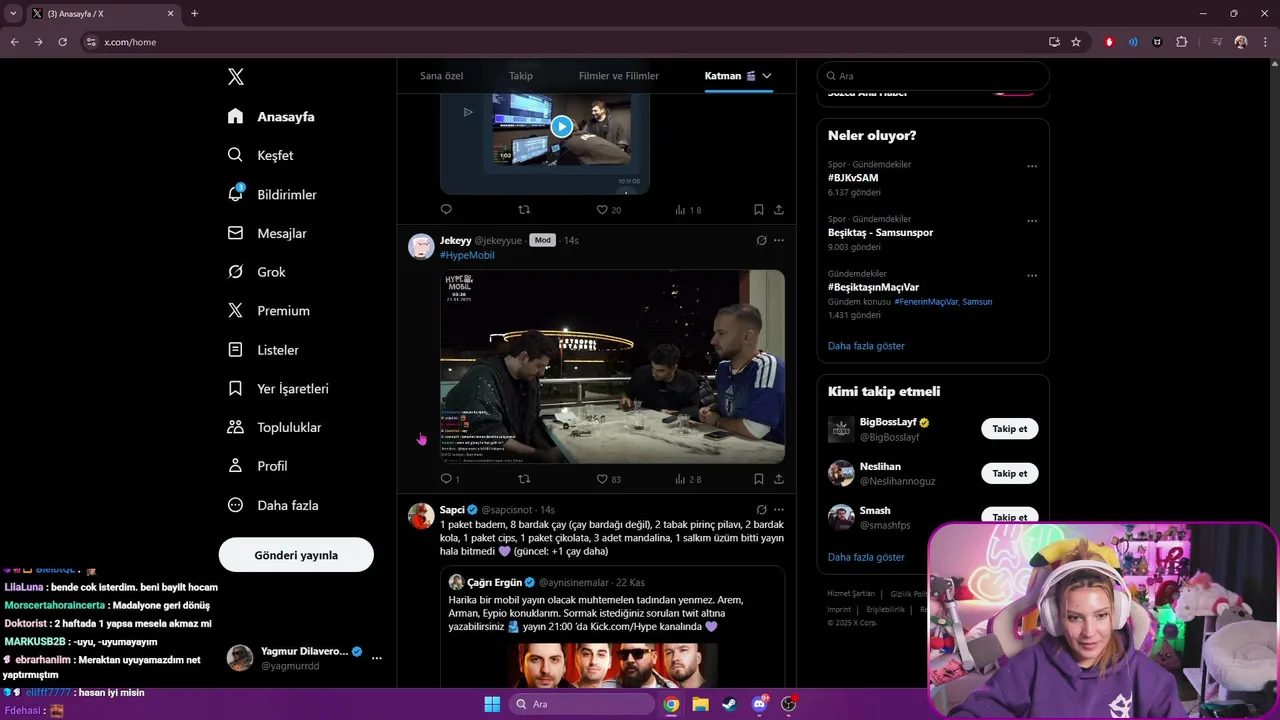Open #BJKvSAM trend
The width and height of the screenshot is (1280, 720).
pos(853,178)
